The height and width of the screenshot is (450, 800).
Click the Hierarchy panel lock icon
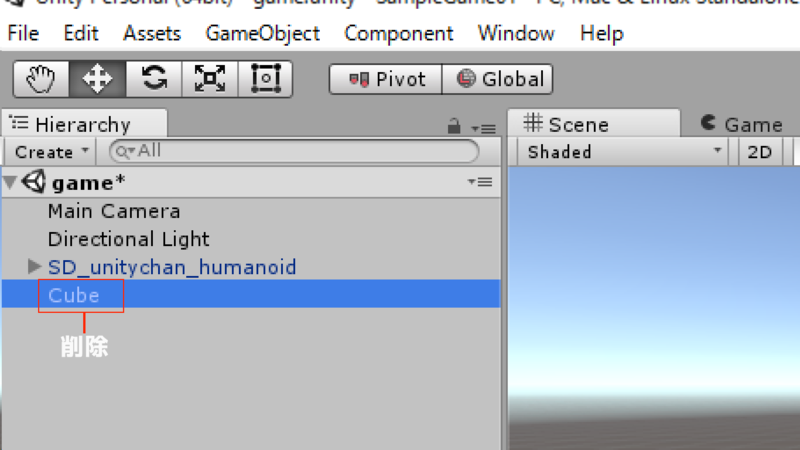pos(454,126)
